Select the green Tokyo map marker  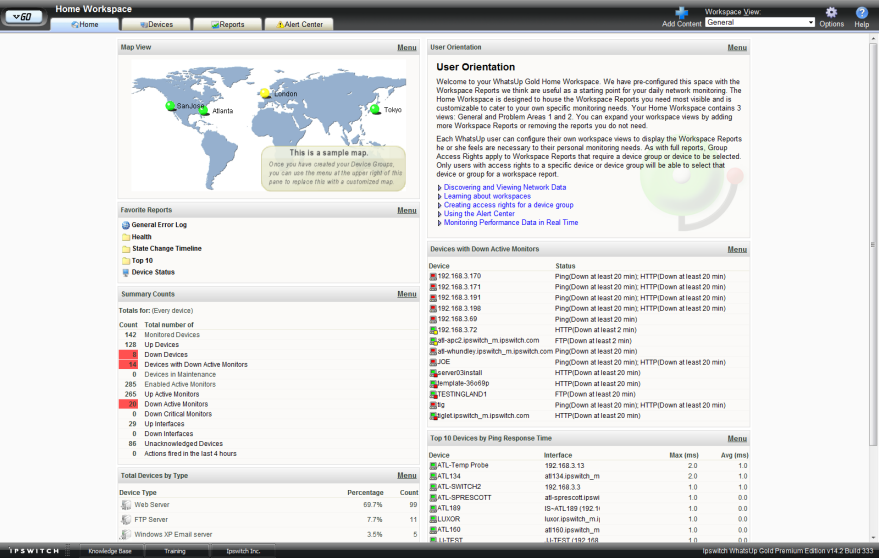pyautogui.click(x=375, y=109)
